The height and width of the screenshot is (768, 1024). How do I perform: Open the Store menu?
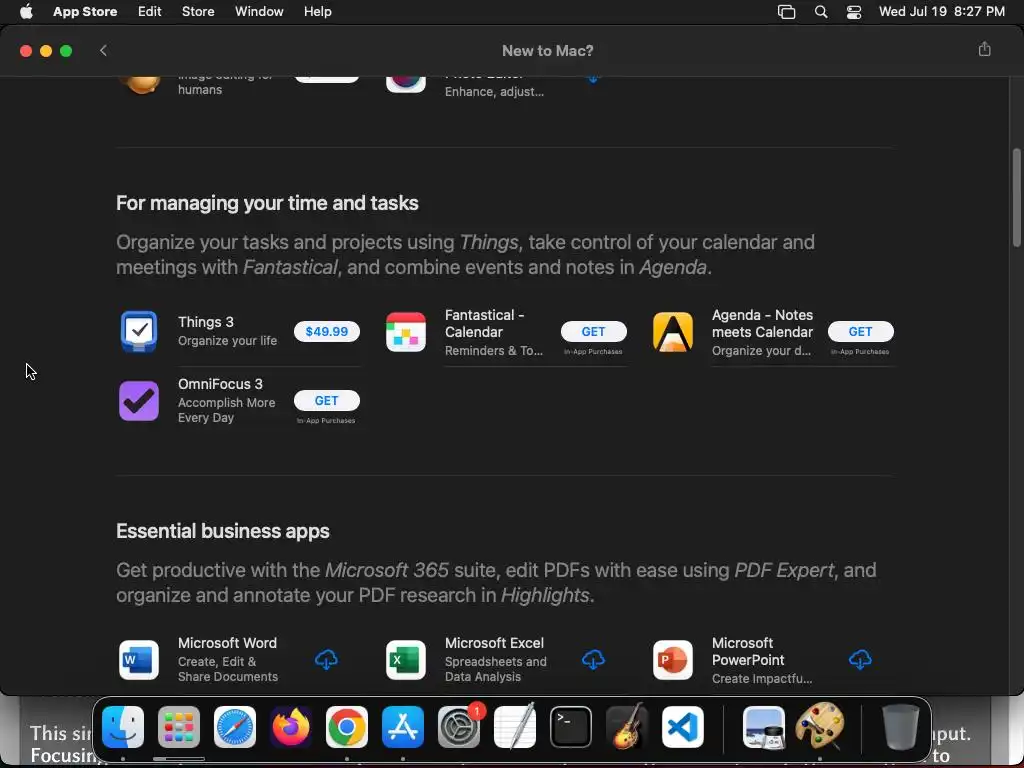point(198,12)
